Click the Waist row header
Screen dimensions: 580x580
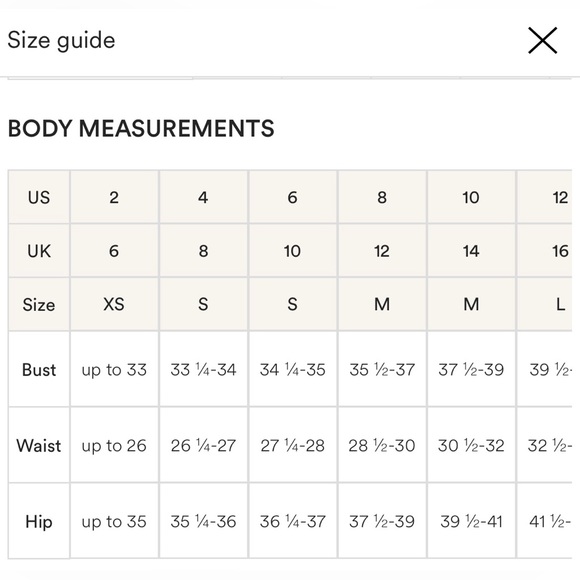tap(39, 445)
